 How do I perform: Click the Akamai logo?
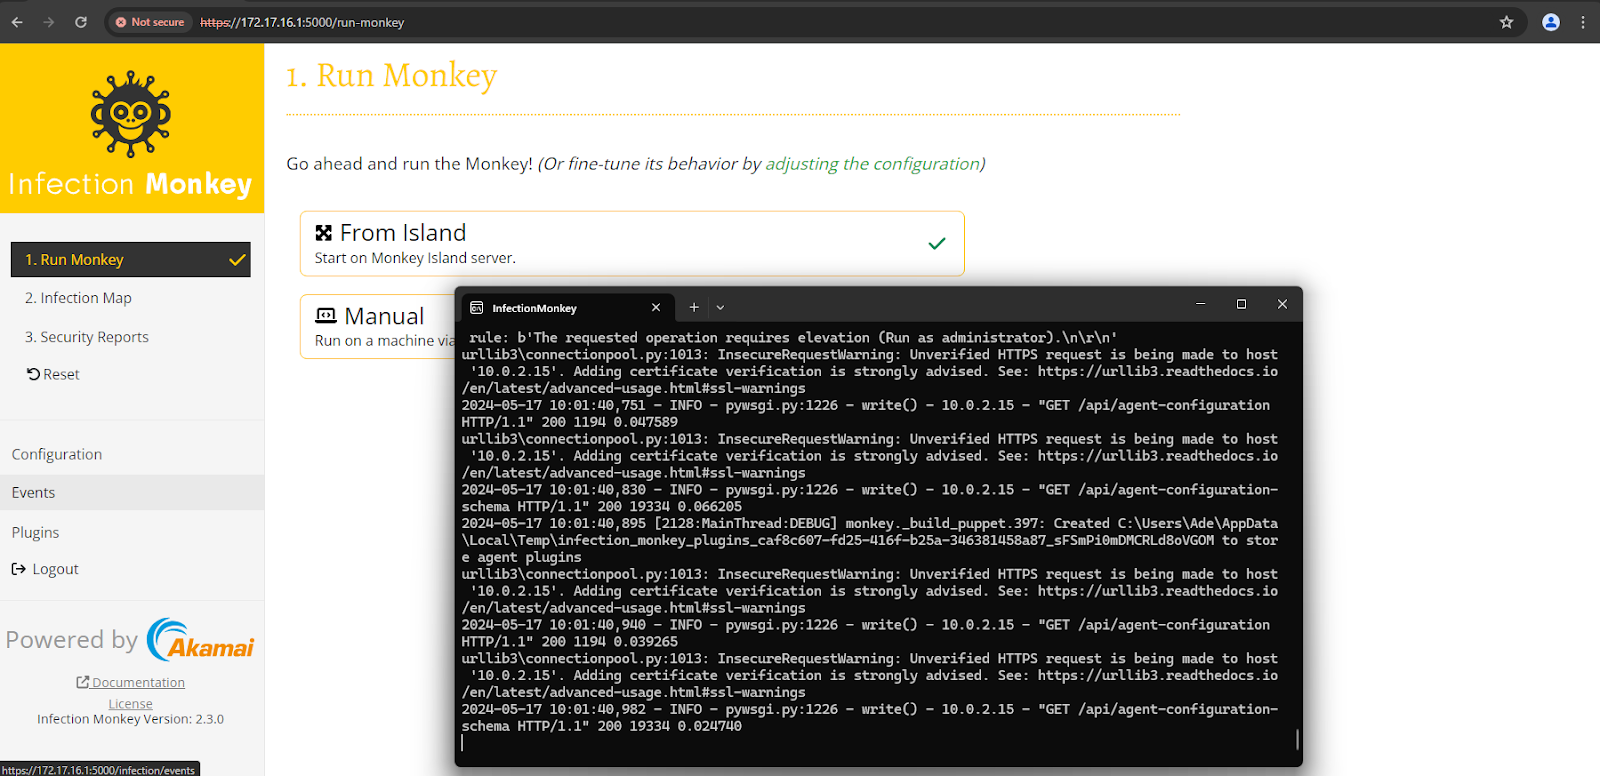coord(200,640)
